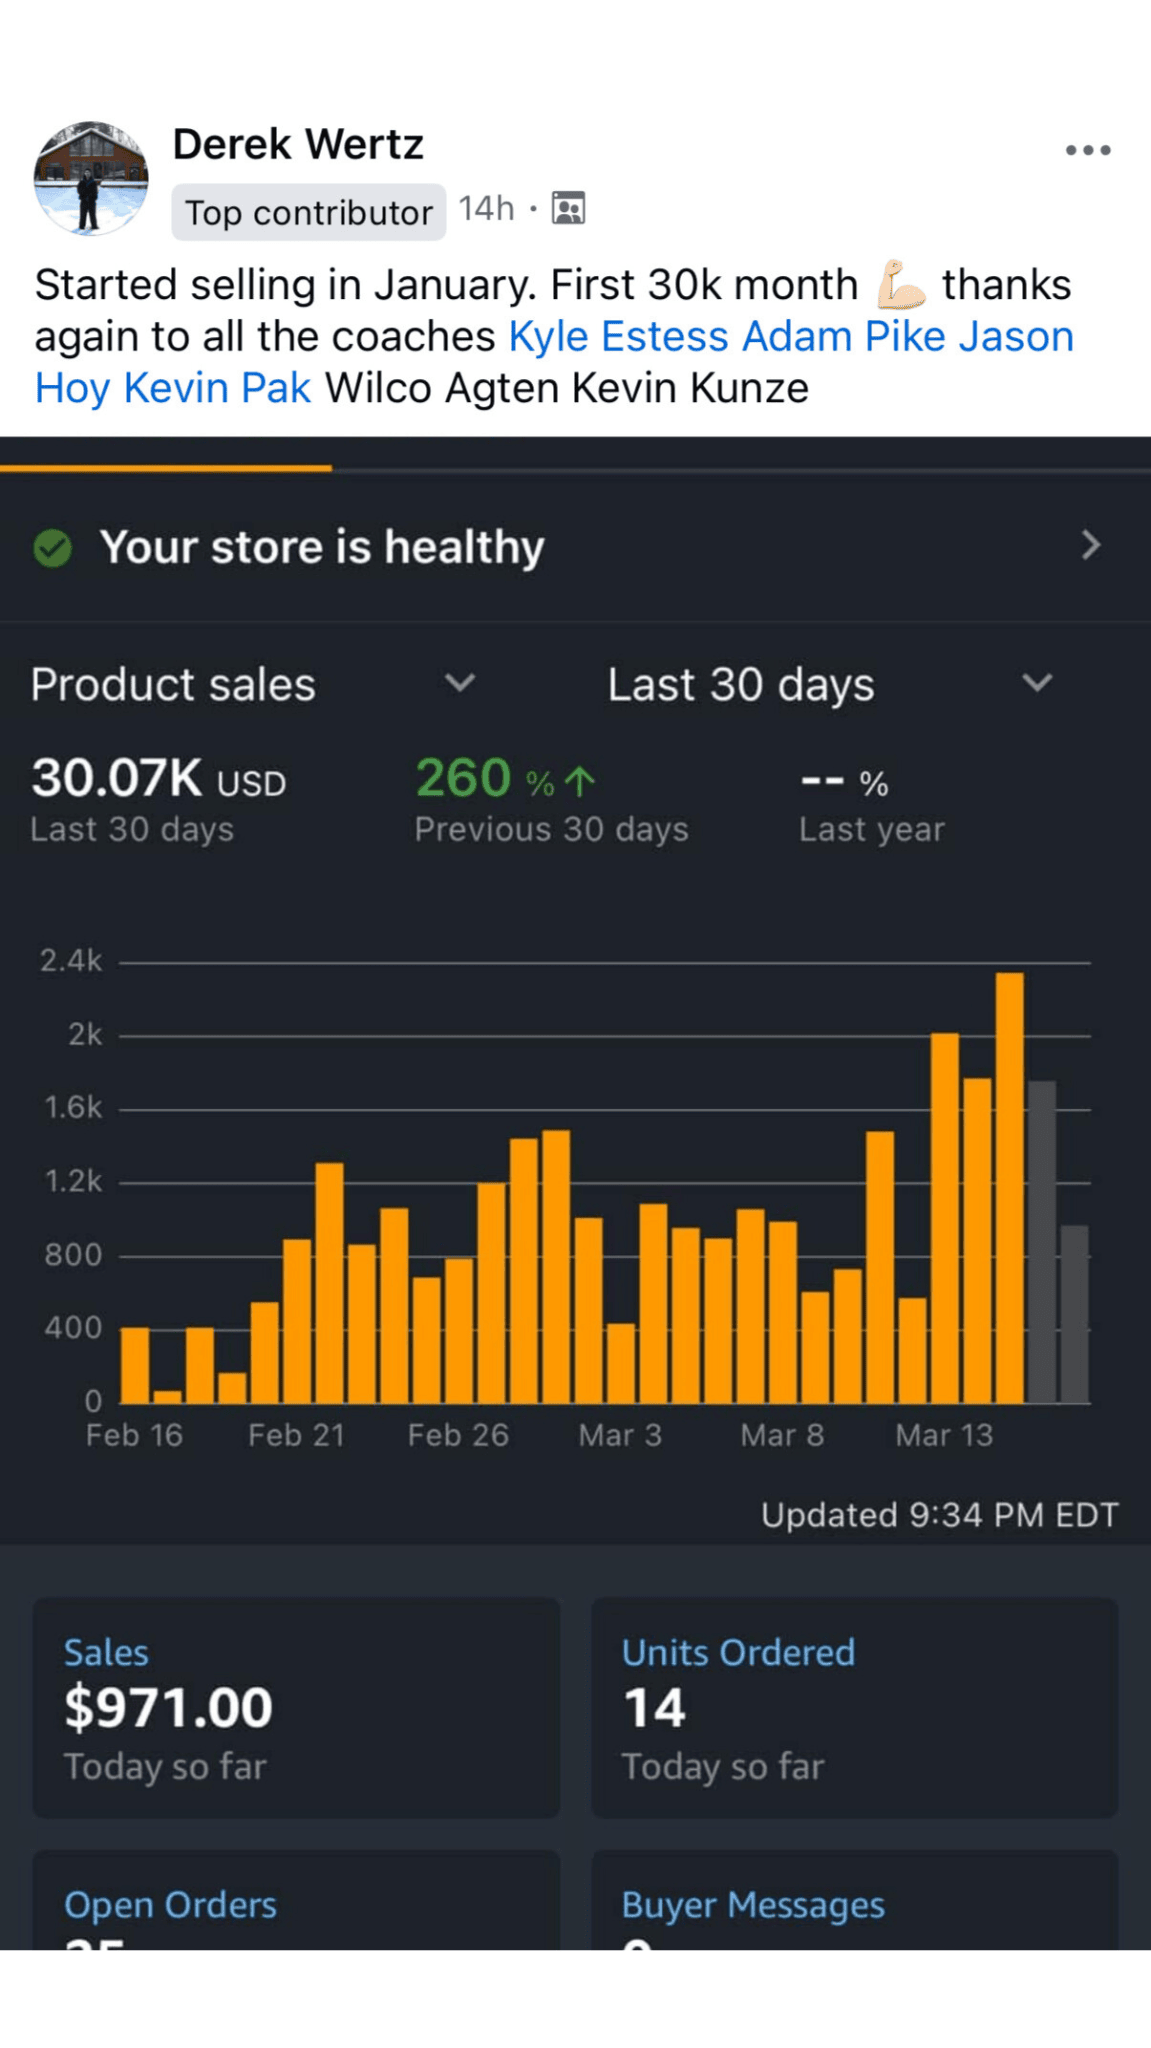Click the group audience icon beside 14h
Screen dimensions: 1151x2048
click(568, 208)
